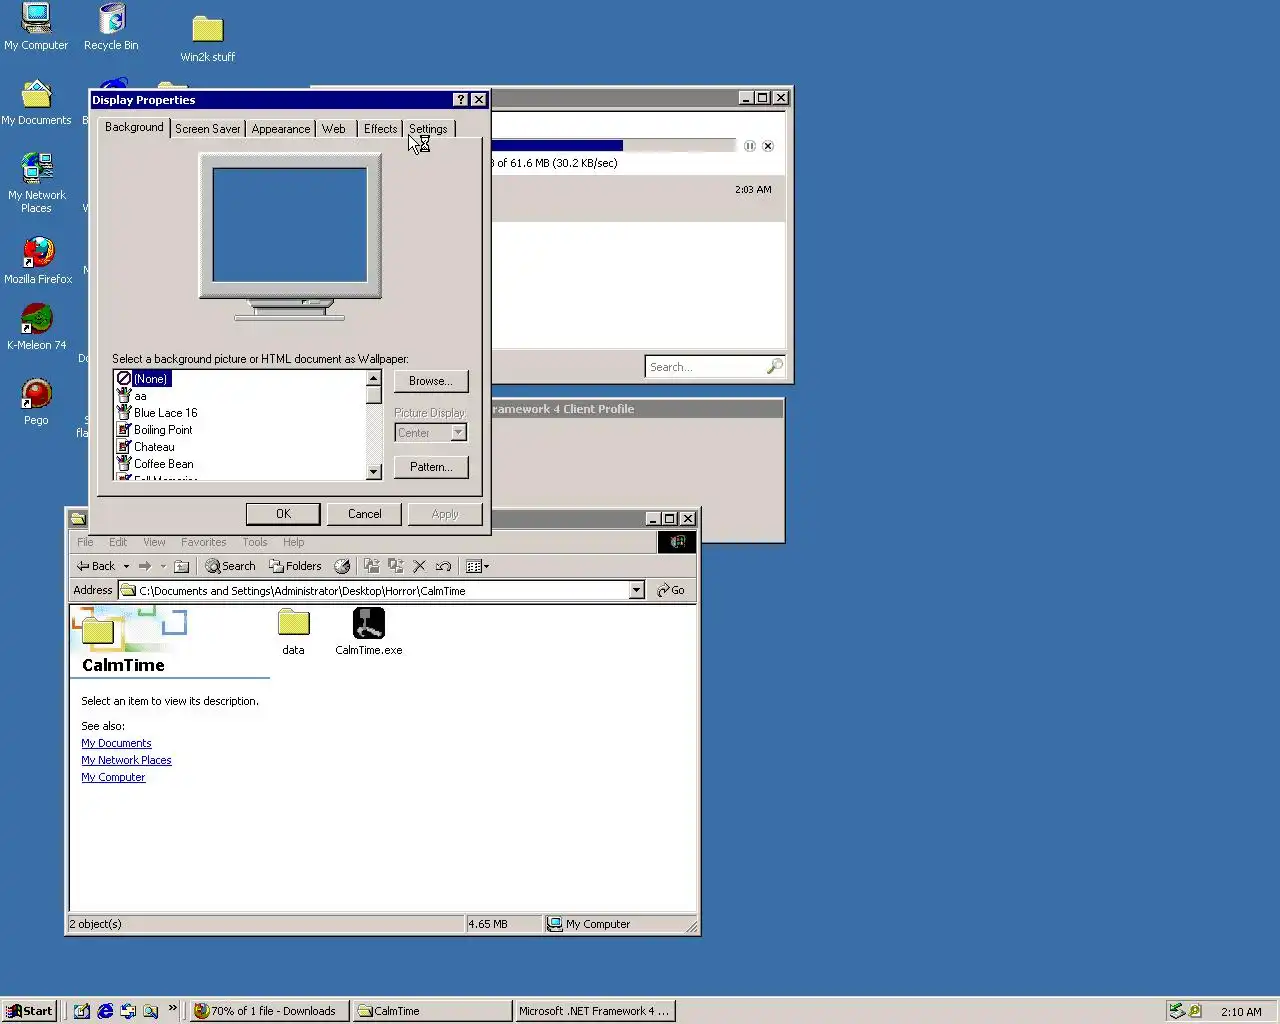Click network tray icon in system tray

[x=1177, y=1011]
